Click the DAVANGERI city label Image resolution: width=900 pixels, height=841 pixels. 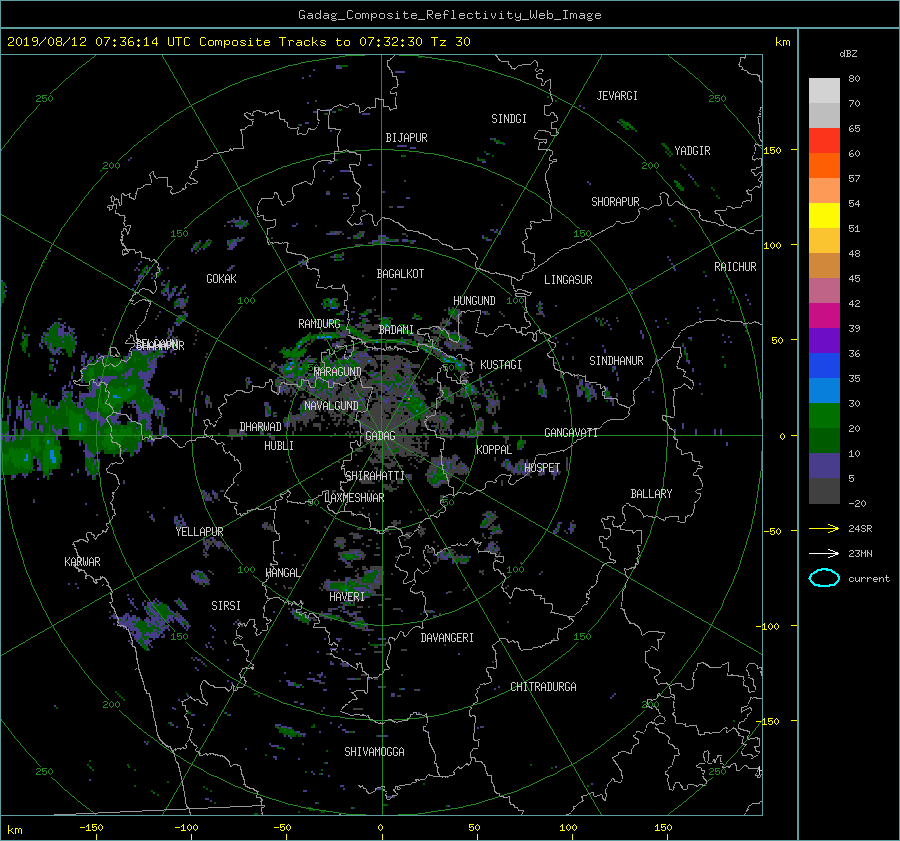(x=447, y=638)
